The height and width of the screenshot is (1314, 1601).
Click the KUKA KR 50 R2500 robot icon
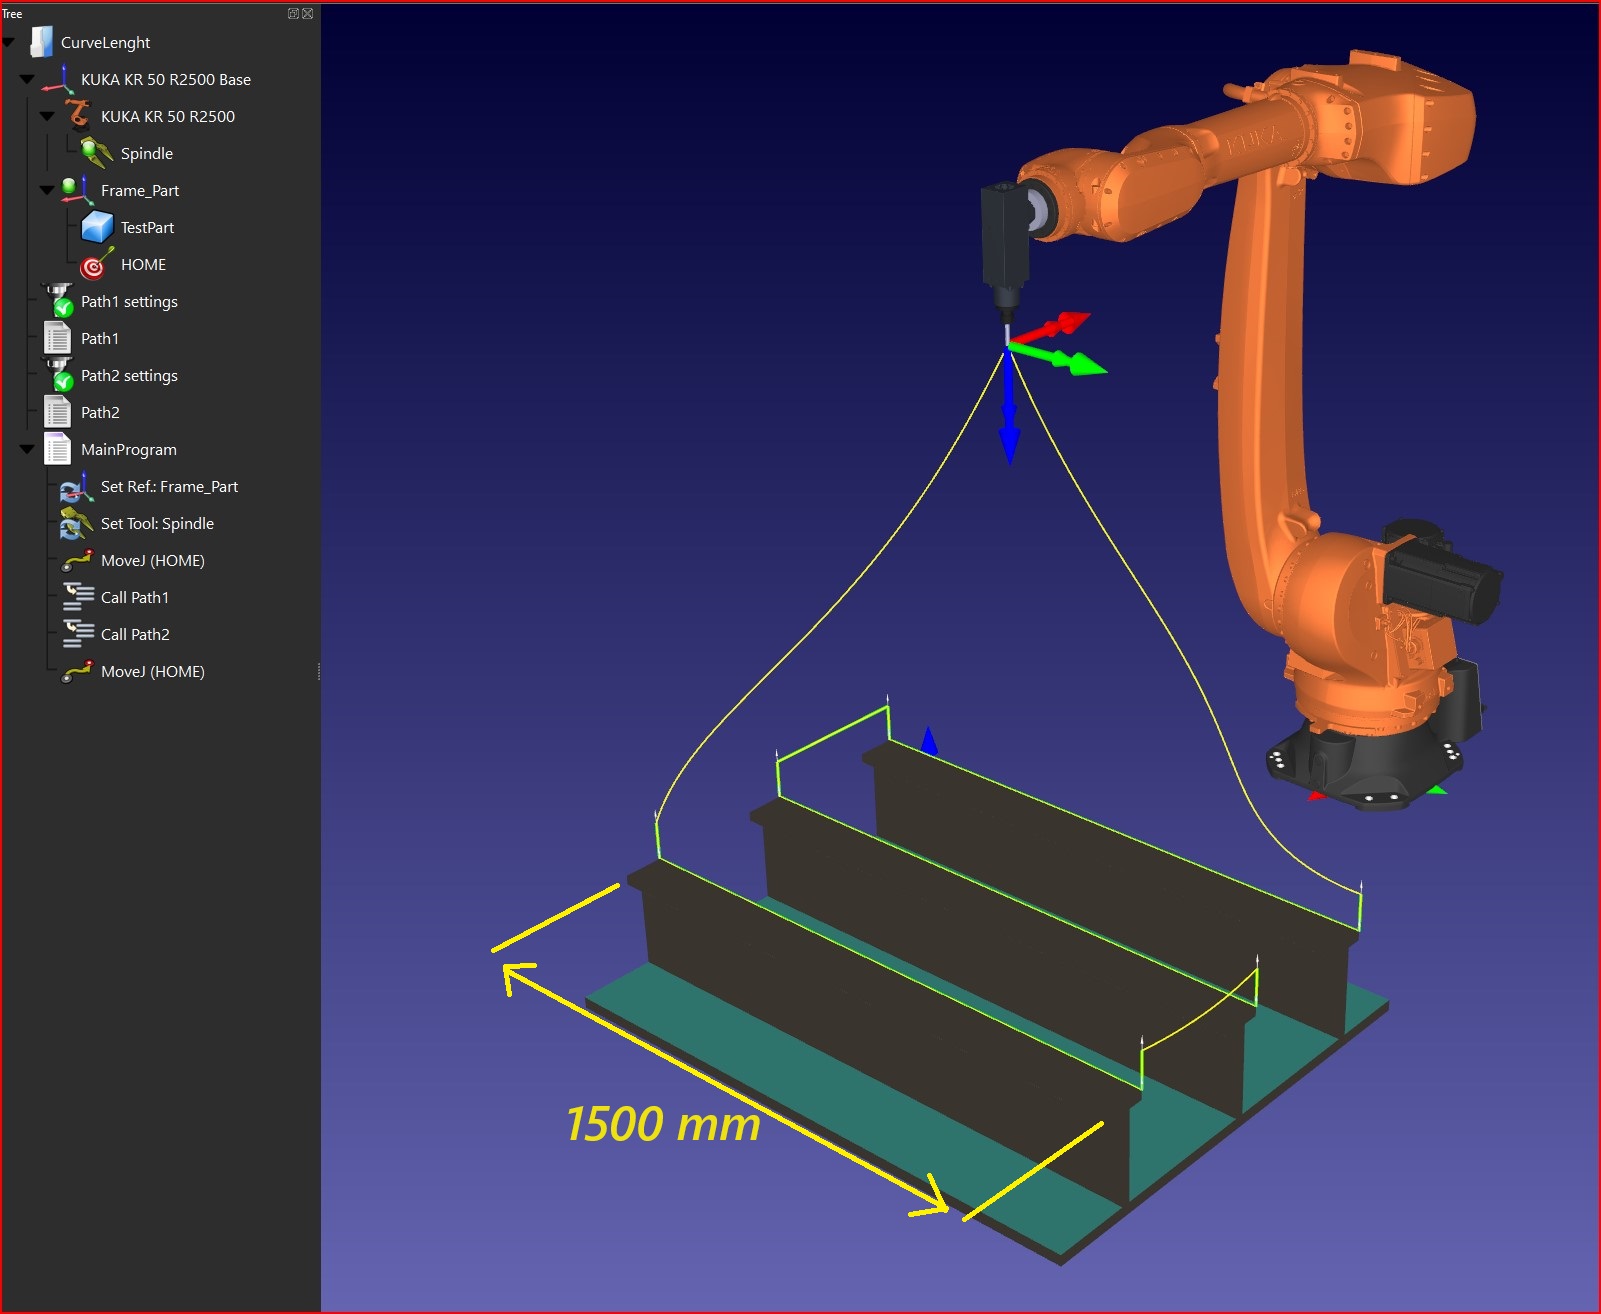pyautogui.click(x=78, y=116)
